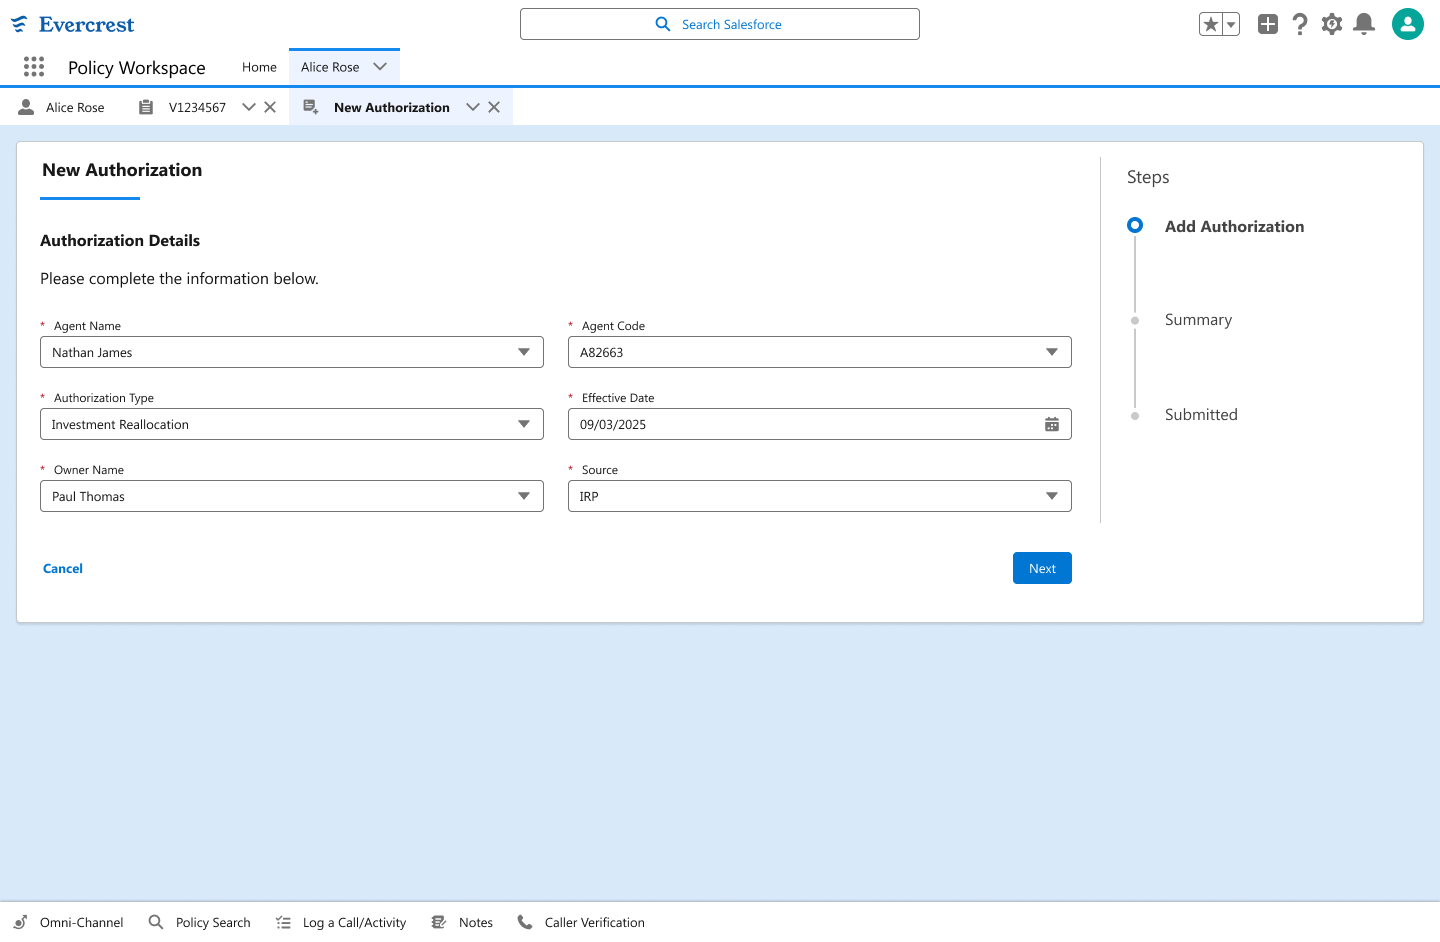Open the notifications bell
1440x942 pixels.
coord(1364,24)
